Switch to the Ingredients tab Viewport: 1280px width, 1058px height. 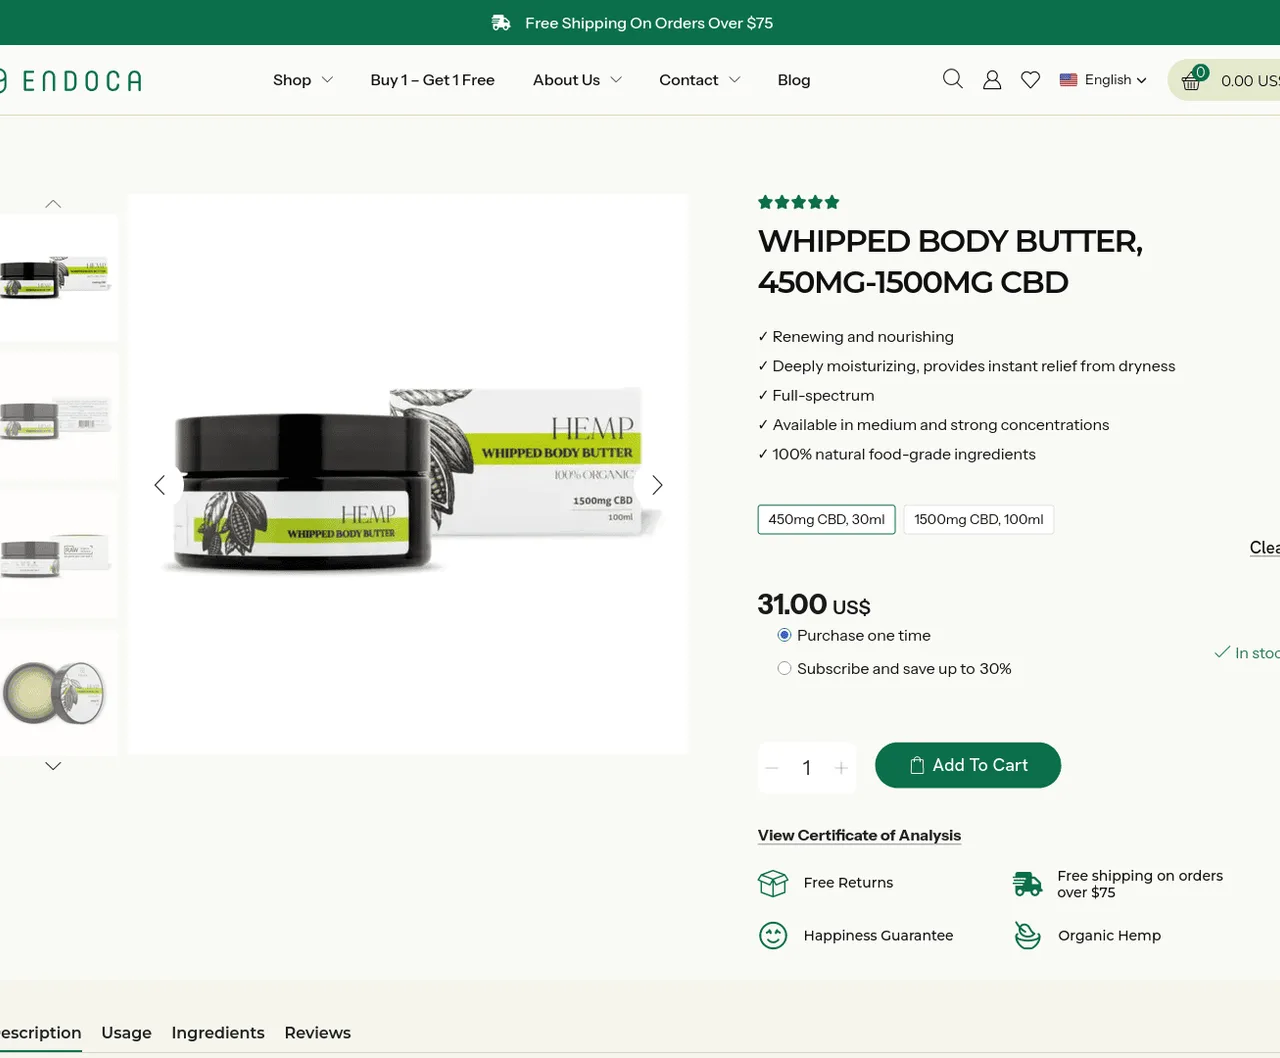click(x=218, y=1033)
